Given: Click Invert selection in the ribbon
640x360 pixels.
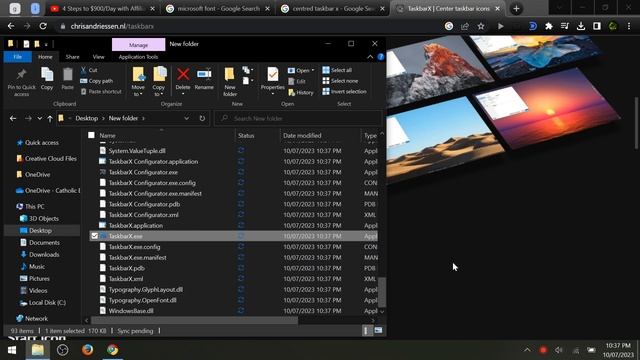Looking at the screenshot, I should [x=344, y=91].
